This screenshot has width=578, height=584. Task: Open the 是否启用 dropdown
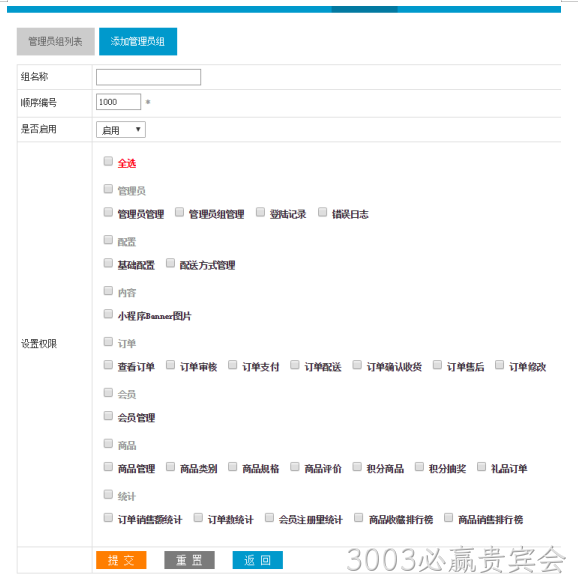pyautogui.click(x=121, y=130)
